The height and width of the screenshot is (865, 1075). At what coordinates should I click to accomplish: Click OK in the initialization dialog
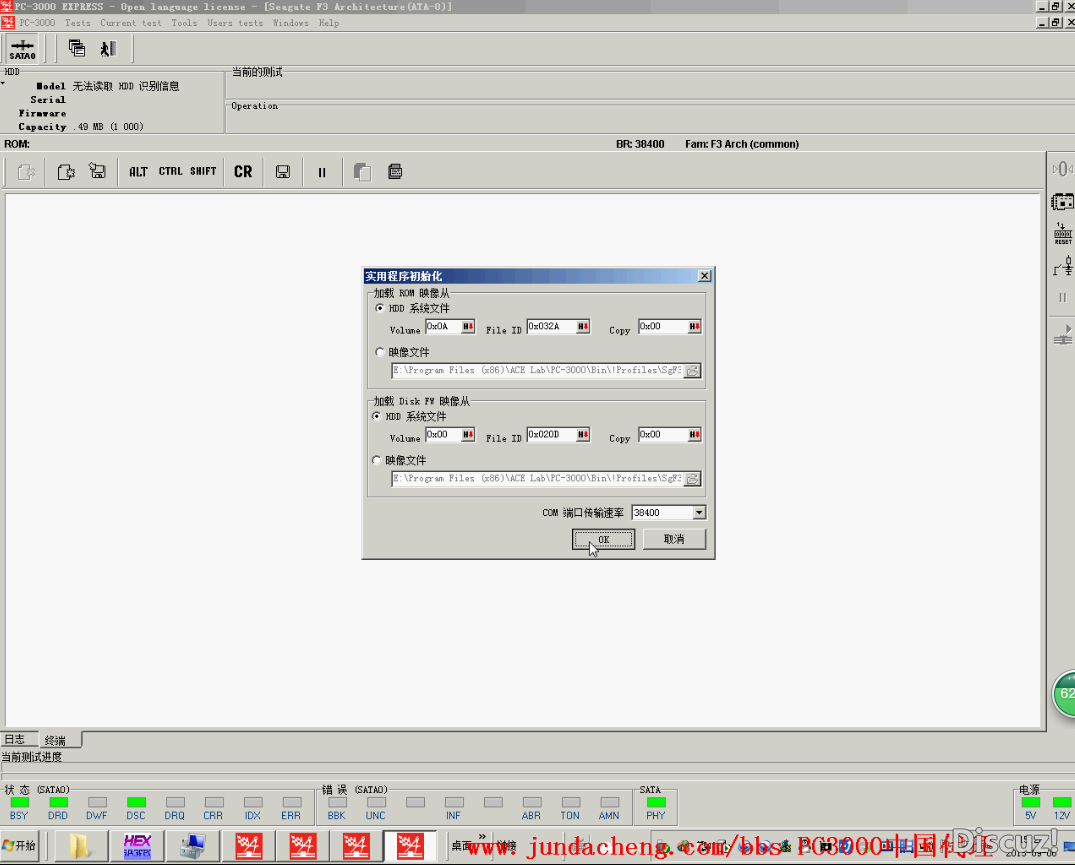[603, 539]
